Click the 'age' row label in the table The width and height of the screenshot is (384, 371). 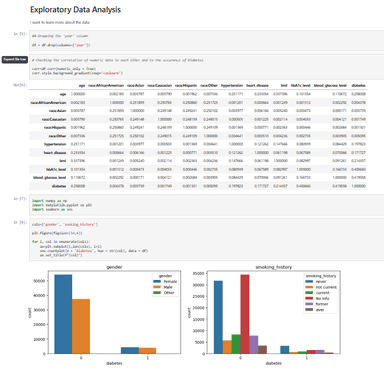(63, 94)
